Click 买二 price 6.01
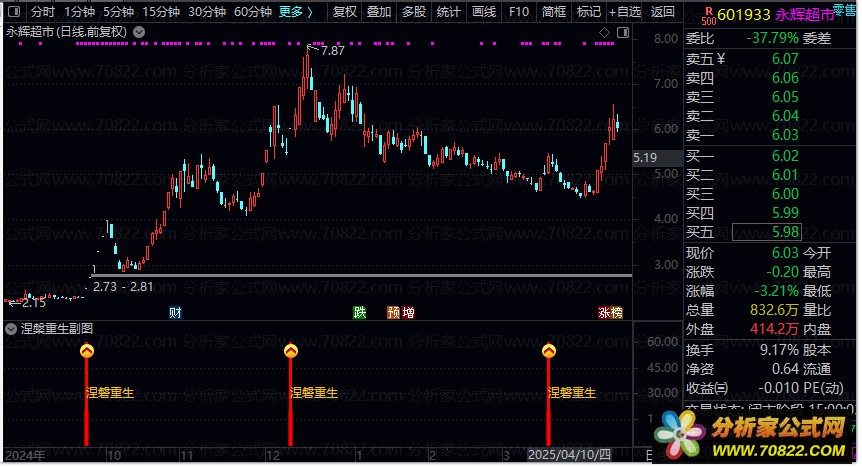 (785, 175)
